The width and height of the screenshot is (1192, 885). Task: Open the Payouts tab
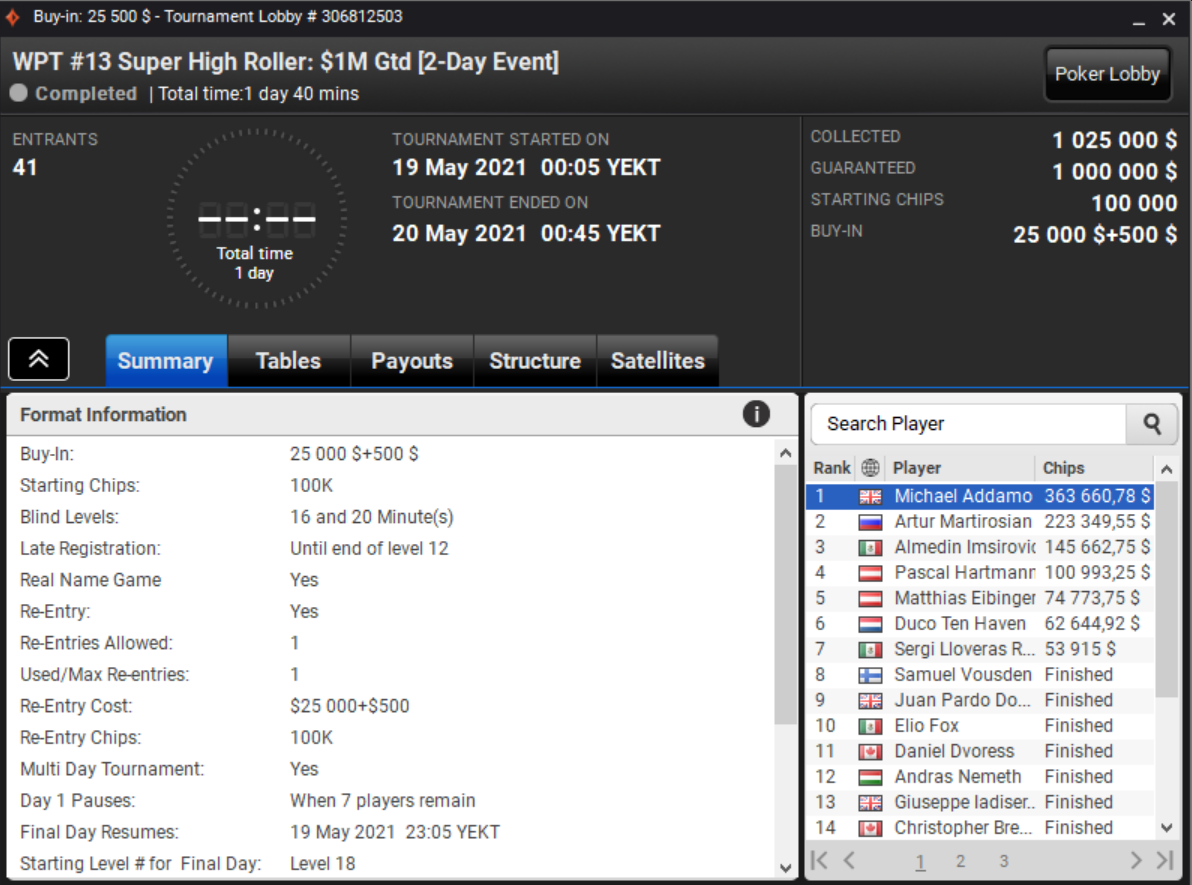[412, 361]
